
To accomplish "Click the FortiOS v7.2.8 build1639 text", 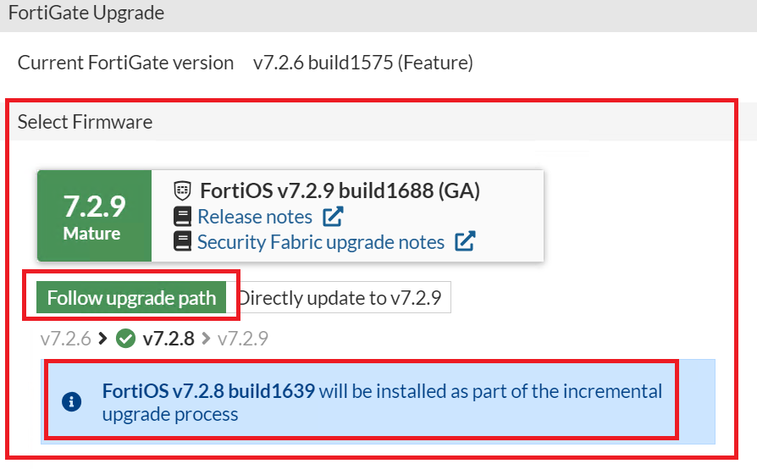I will coord(209,390).
